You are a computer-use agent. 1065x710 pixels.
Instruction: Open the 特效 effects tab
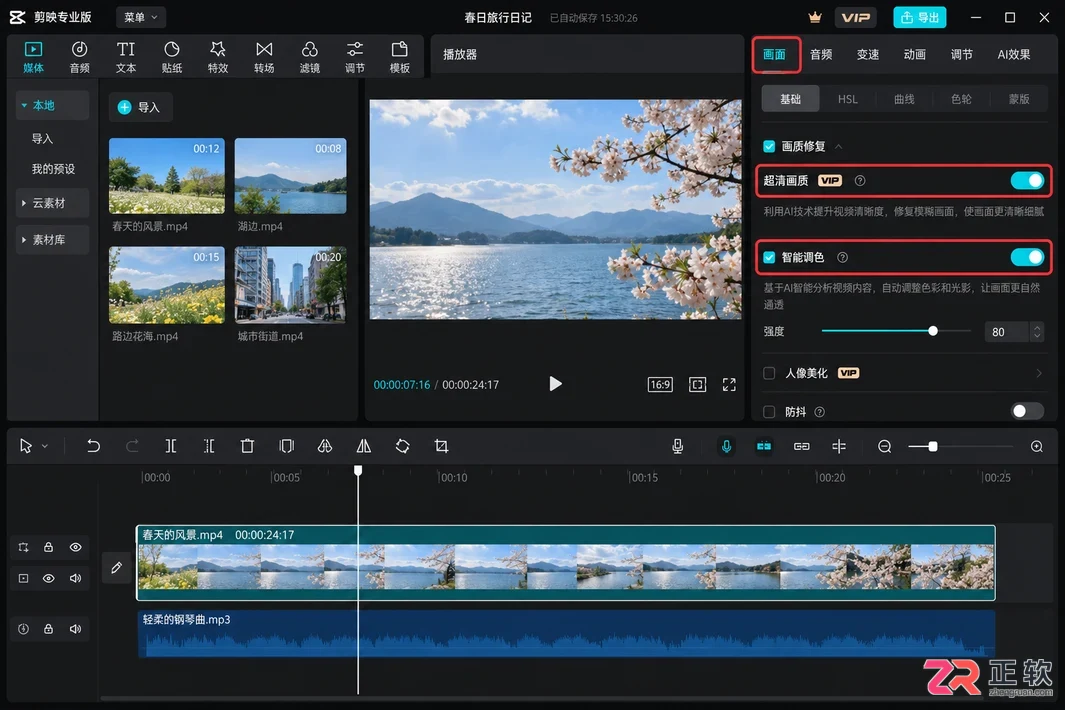[217, 56]
